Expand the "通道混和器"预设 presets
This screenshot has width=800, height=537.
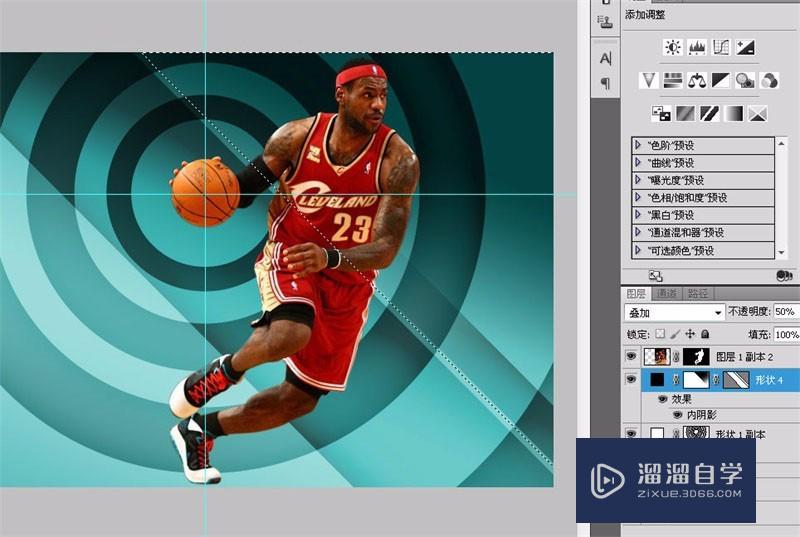click(x=638, y=232)
